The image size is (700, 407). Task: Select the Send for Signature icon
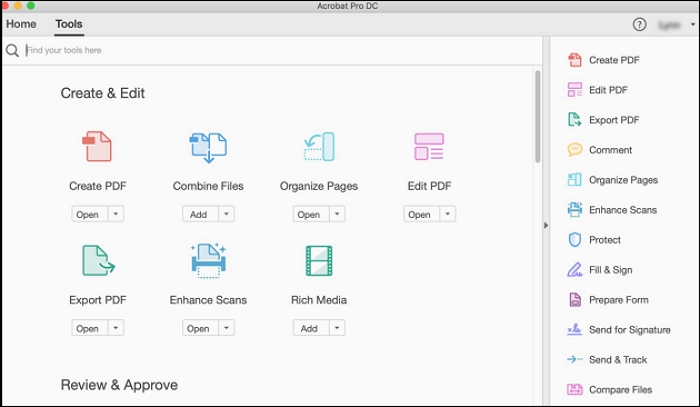pyautogui.click(x=575, y=330)
